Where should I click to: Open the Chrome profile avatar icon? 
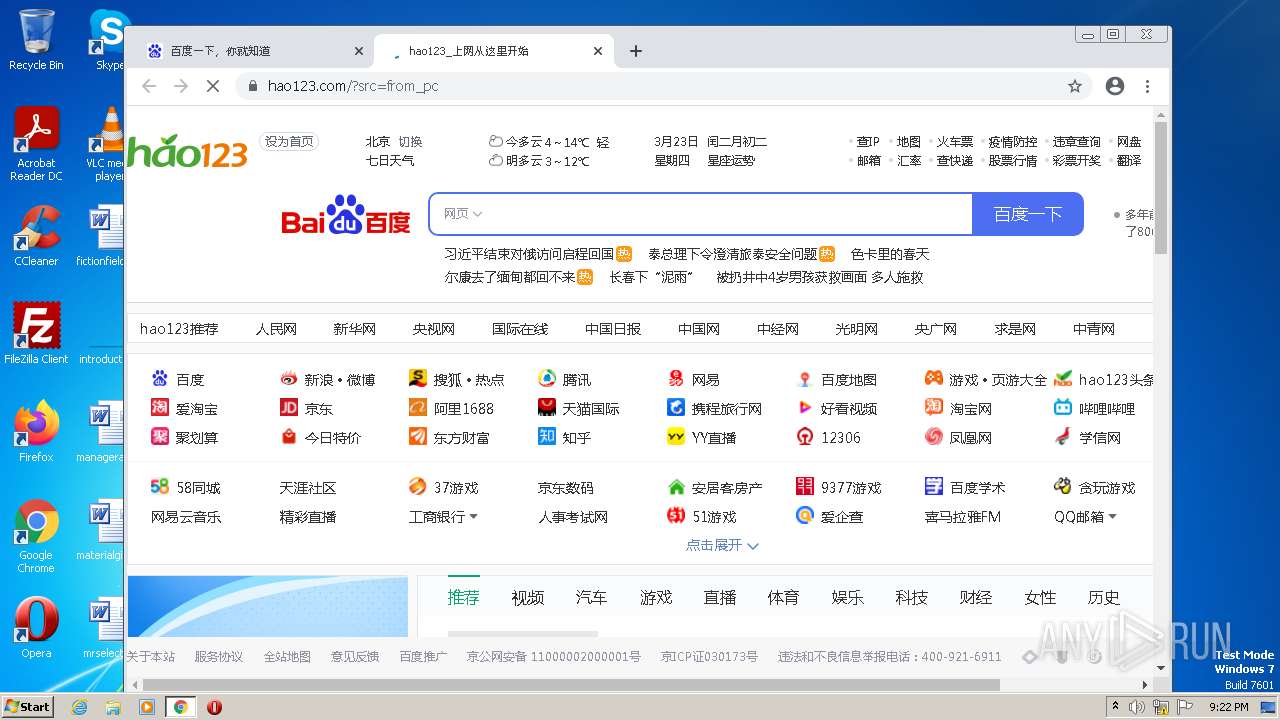pos(1115,86)
